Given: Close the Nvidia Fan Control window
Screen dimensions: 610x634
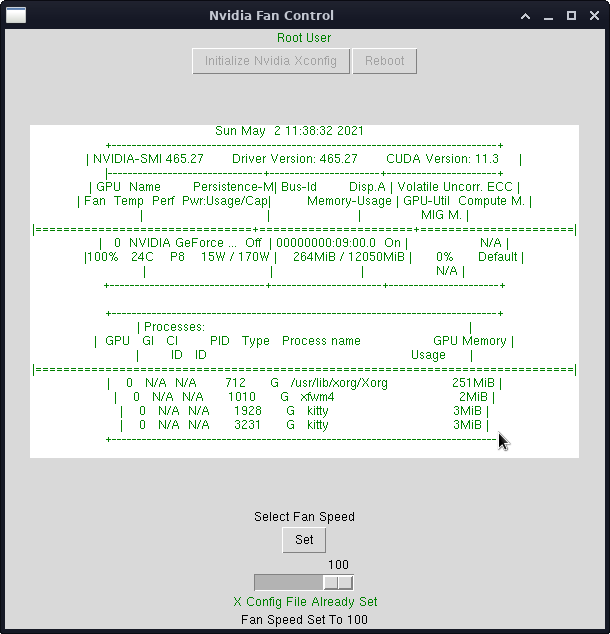Looking at the screenshot, I should [594, 16].
